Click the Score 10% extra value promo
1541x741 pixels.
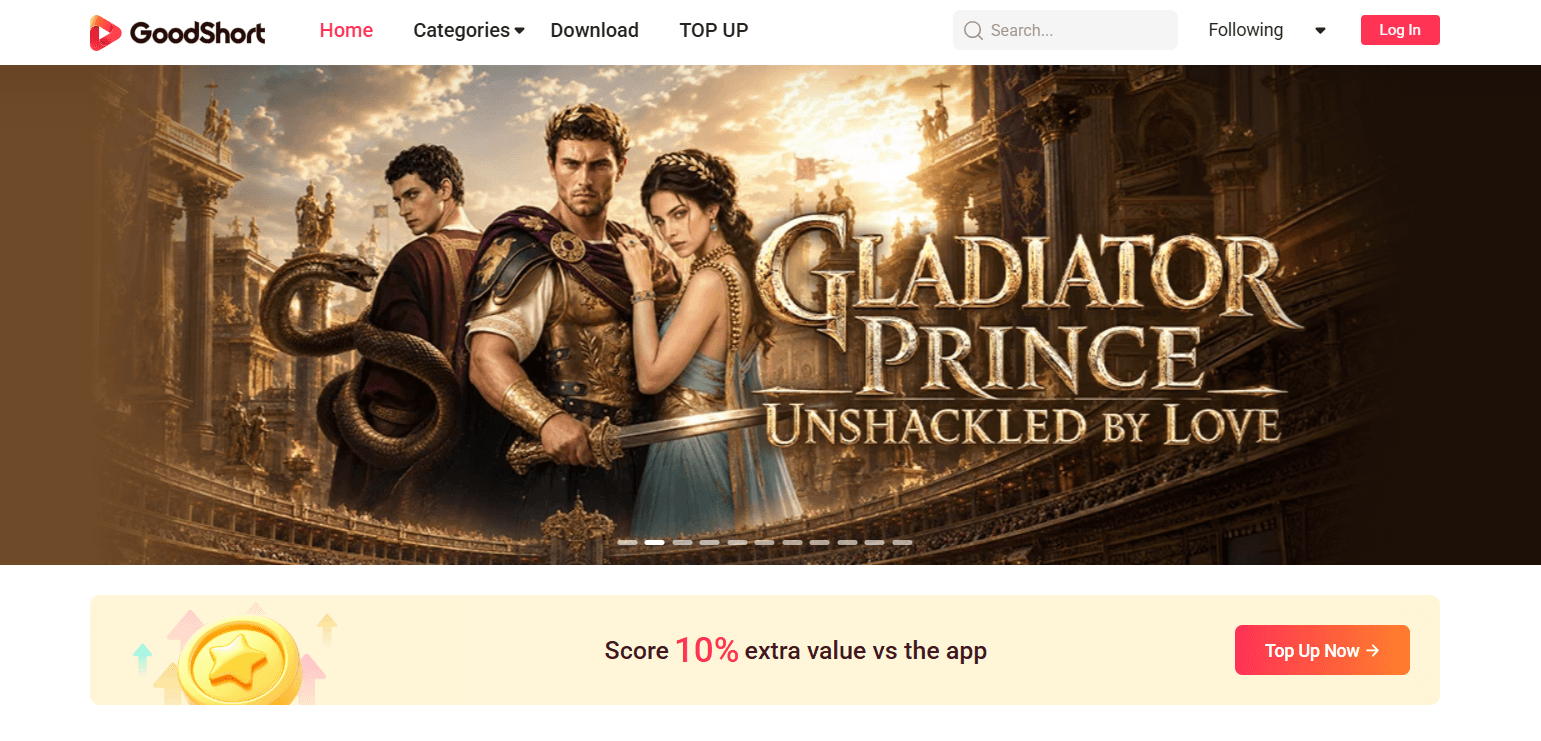[x=795, y=650]
